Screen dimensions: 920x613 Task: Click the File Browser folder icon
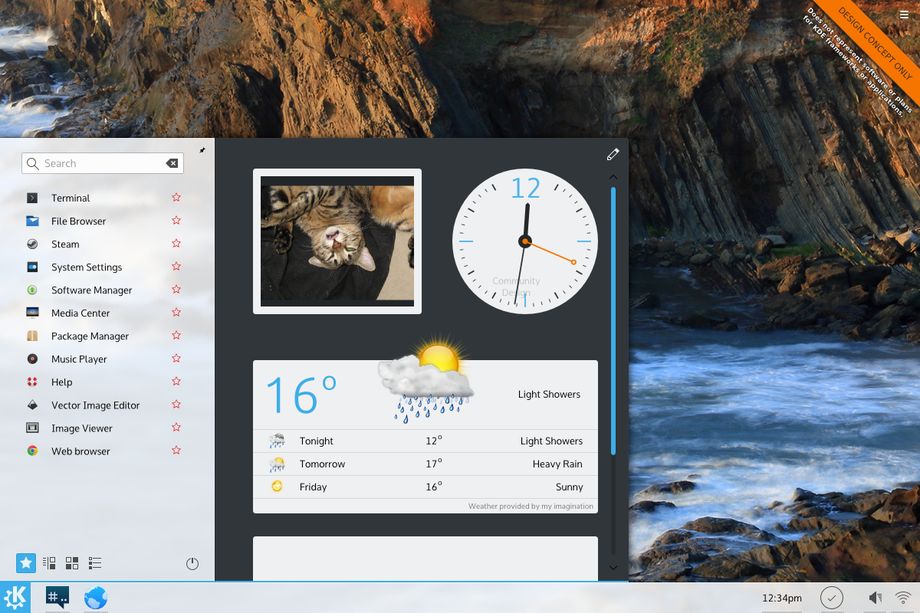32,221
